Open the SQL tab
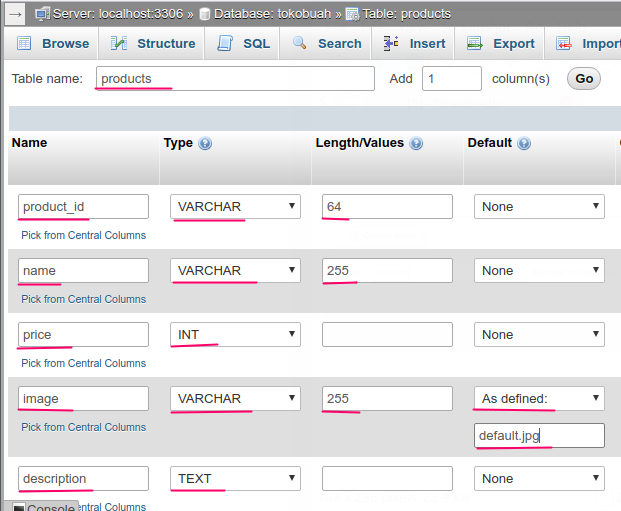Viewport: 621px width, 511px height. click(244, 44)
